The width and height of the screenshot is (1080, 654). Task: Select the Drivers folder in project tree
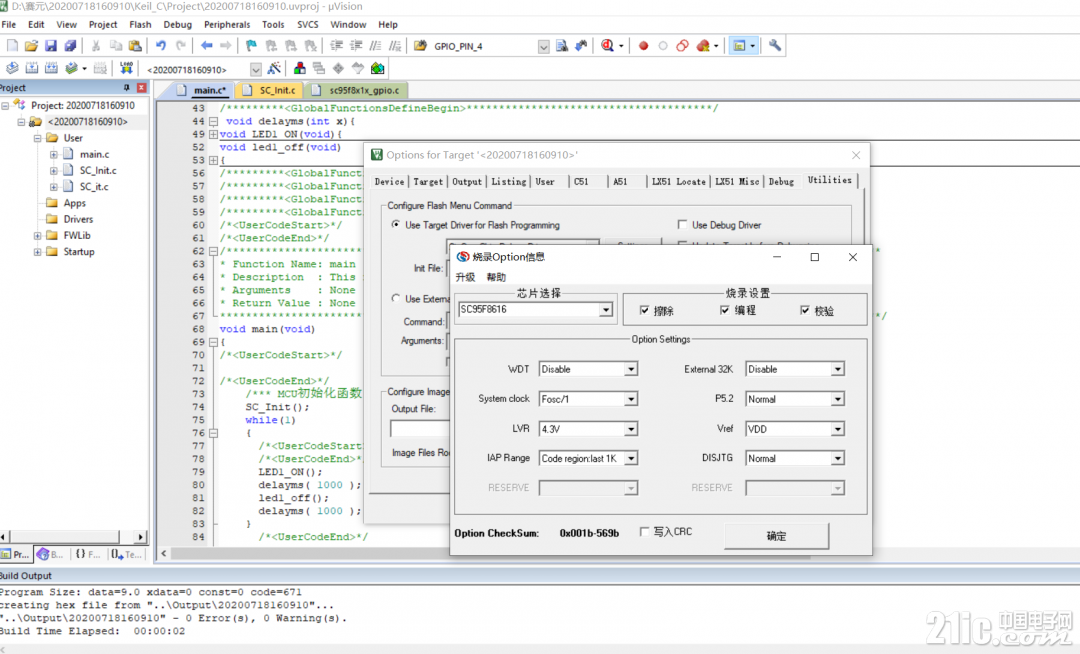(x=78, y=219)
